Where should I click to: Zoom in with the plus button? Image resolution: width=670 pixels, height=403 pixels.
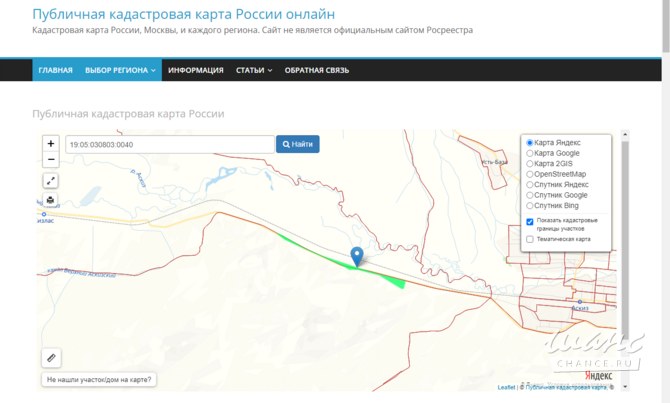(51, 144)
